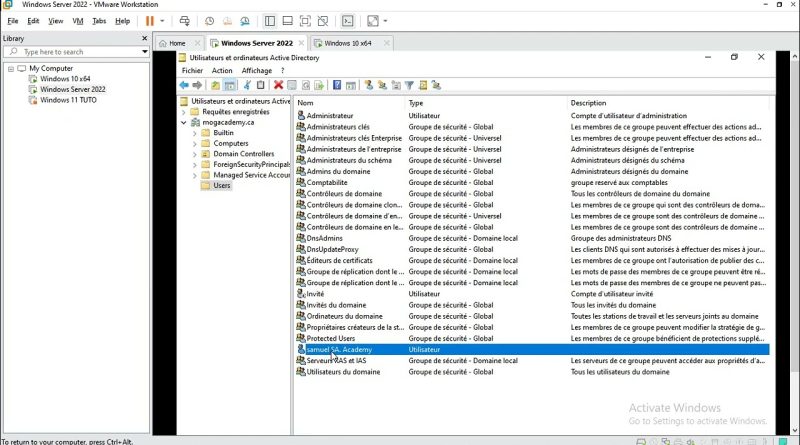Image resolution: width=800 pixels, height=445 pixels.
Task: Go back in Active Directory console
Action: 184,85
